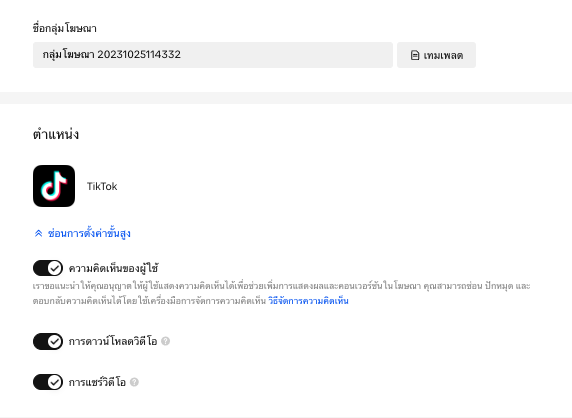Click the ชื่อกลุ่มโฆษณา field label
This screenshot has width=572, height=418.
coord(65,28)
